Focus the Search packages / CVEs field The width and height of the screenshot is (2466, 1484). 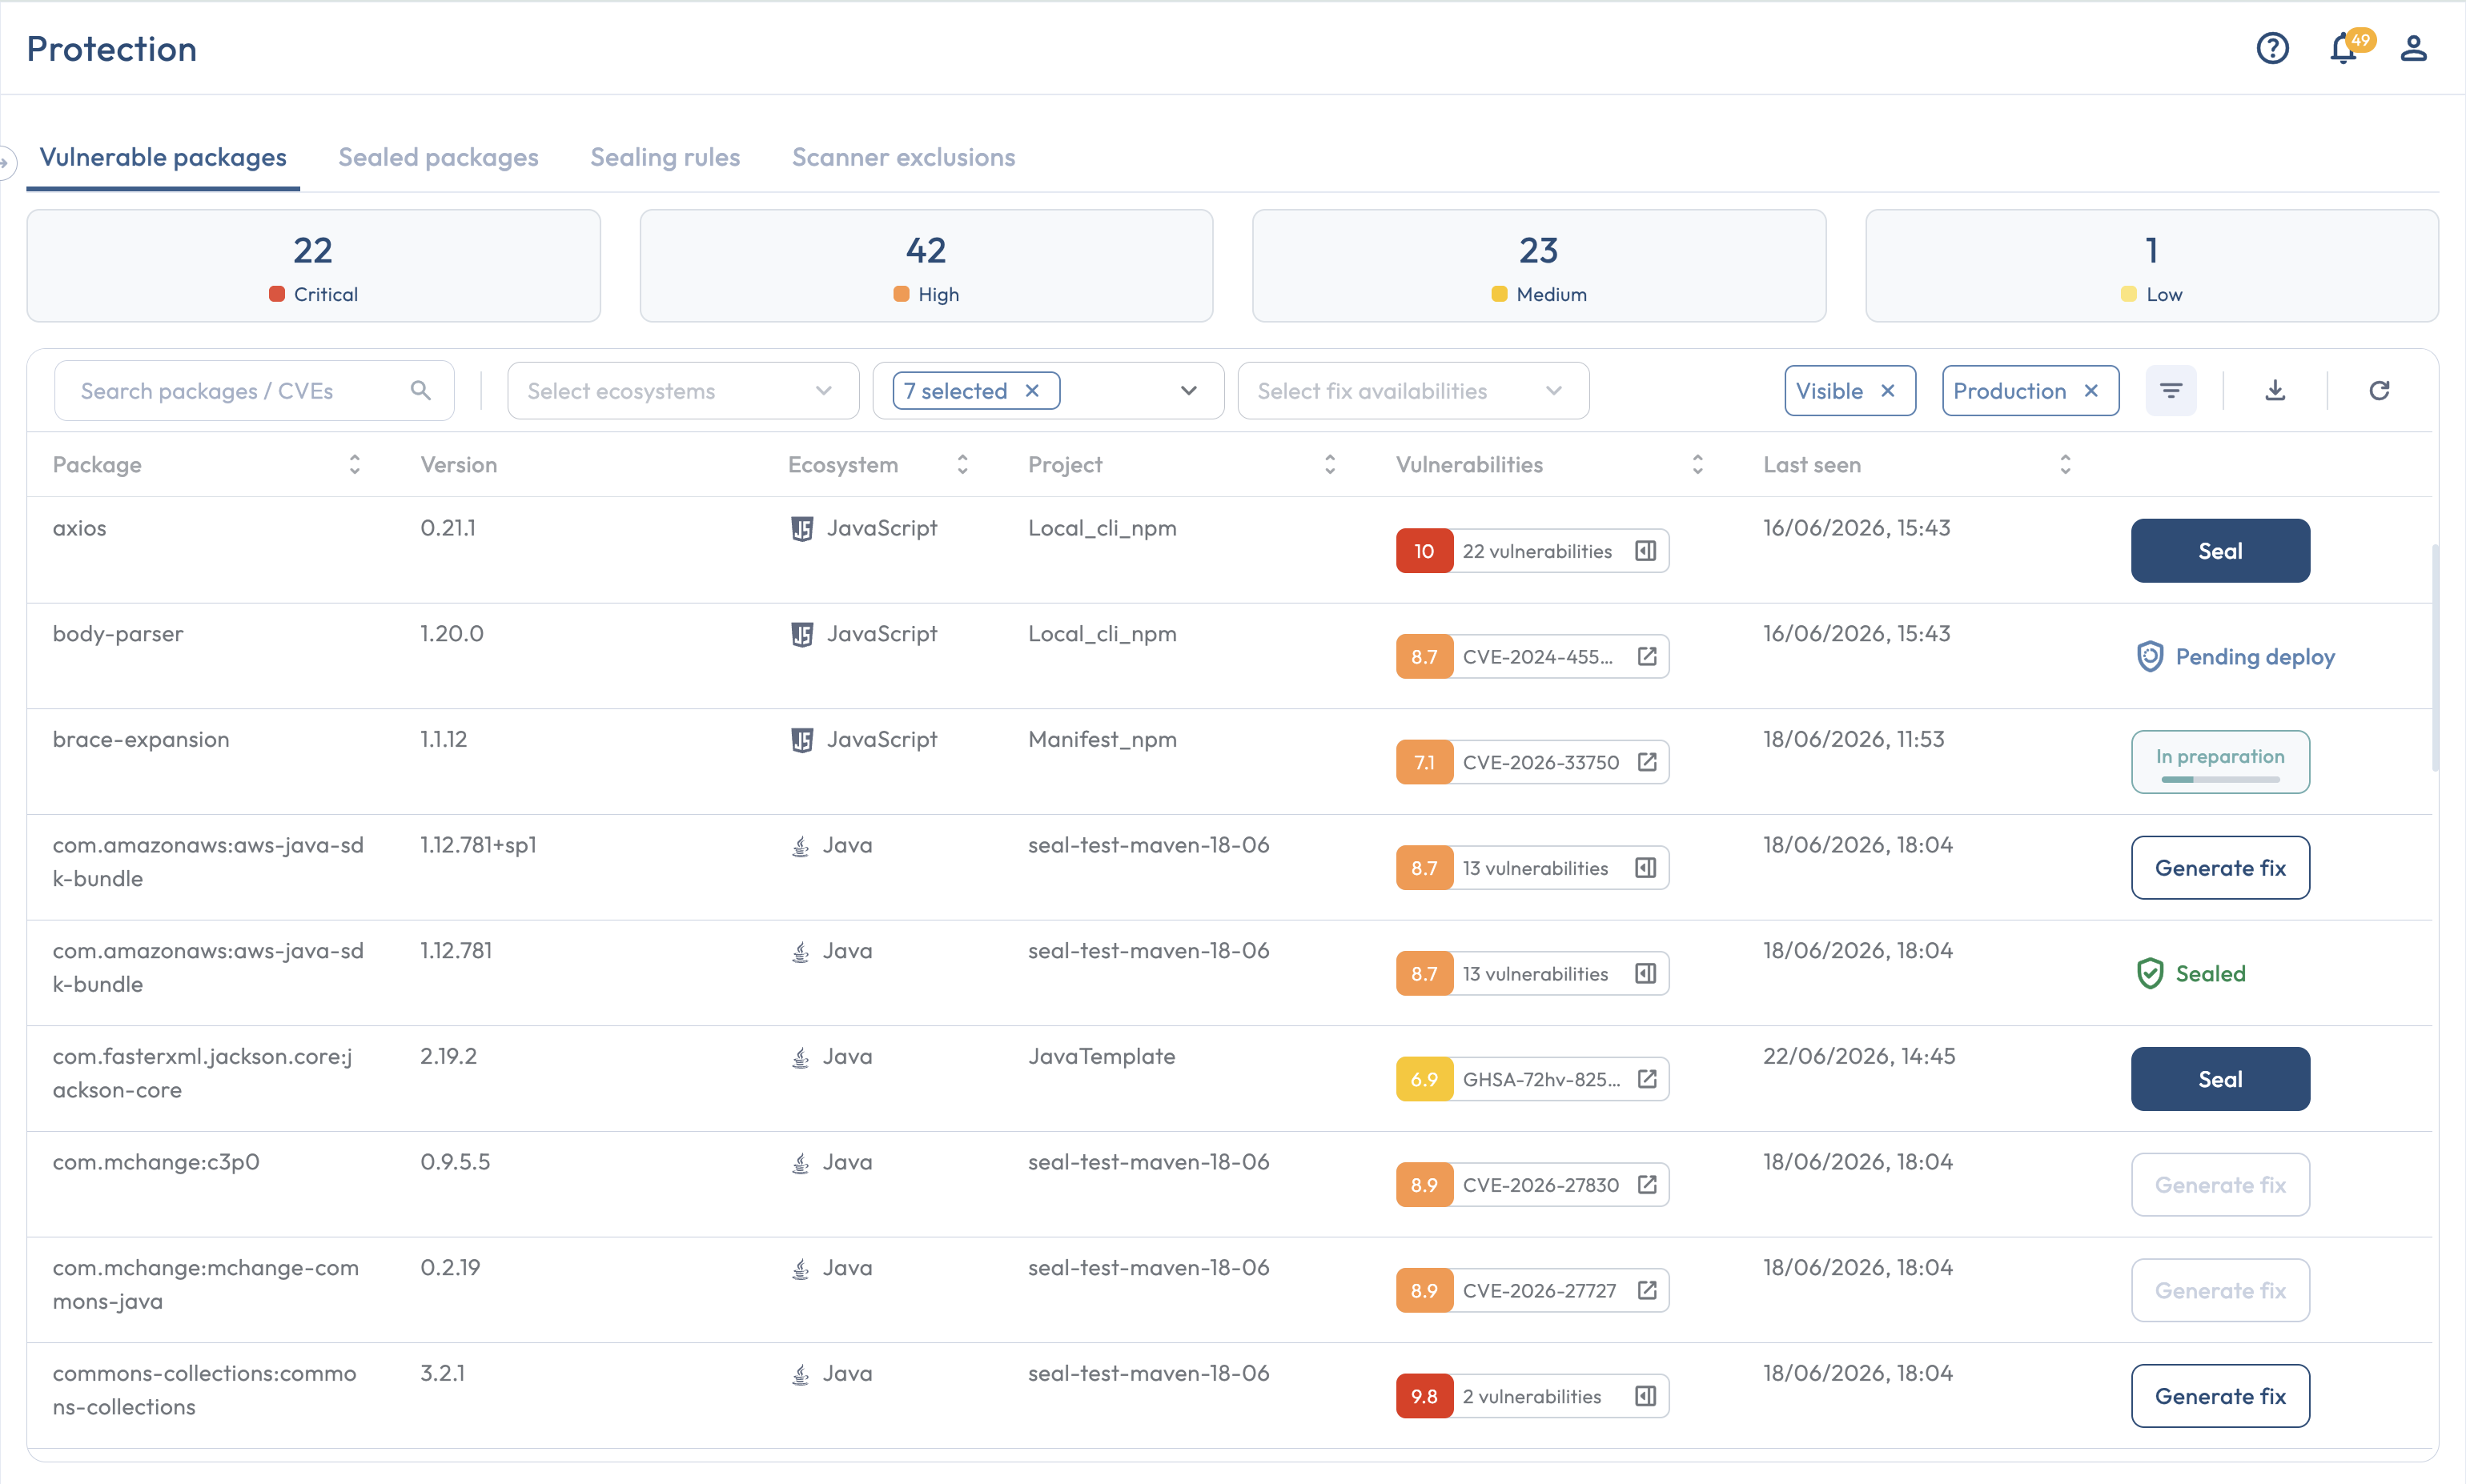point(254,391)
